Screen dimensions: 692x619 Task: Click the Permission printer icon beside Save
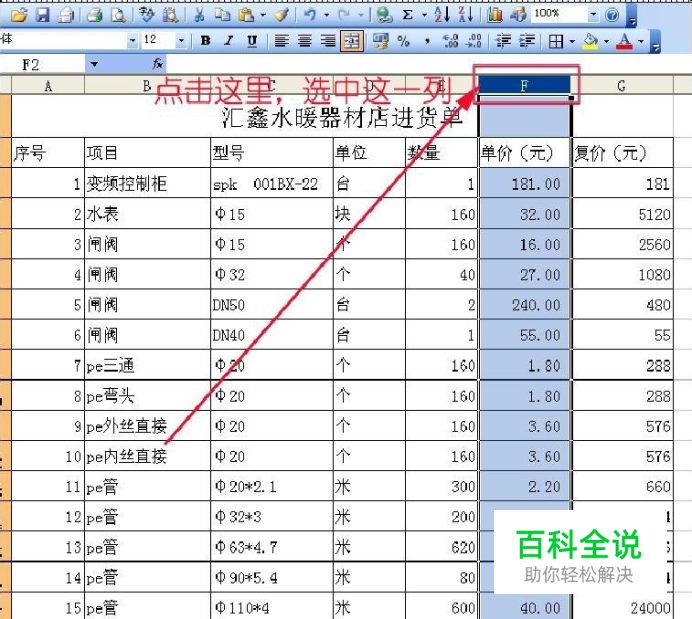[65, 15]
